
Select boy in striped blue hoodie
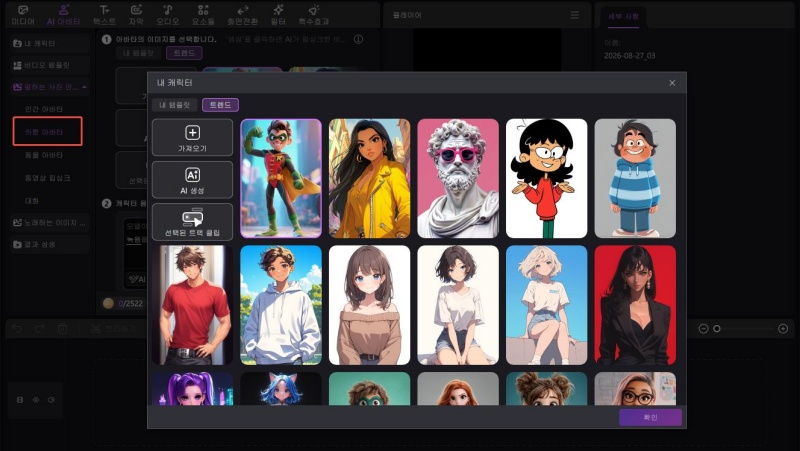tap(635, 179)
